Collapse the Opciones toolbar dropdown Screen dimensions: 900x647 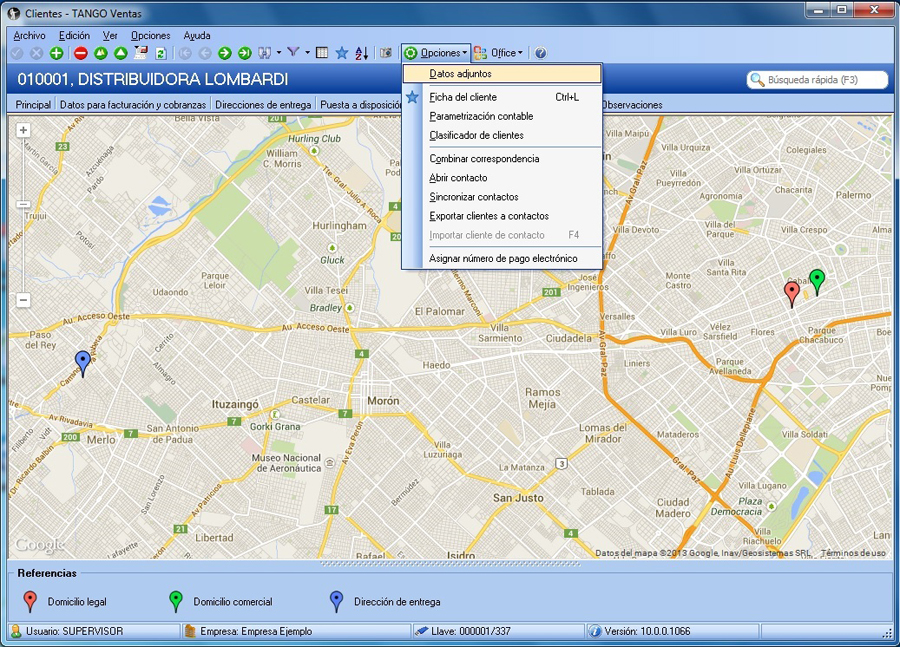coord(436,53)
